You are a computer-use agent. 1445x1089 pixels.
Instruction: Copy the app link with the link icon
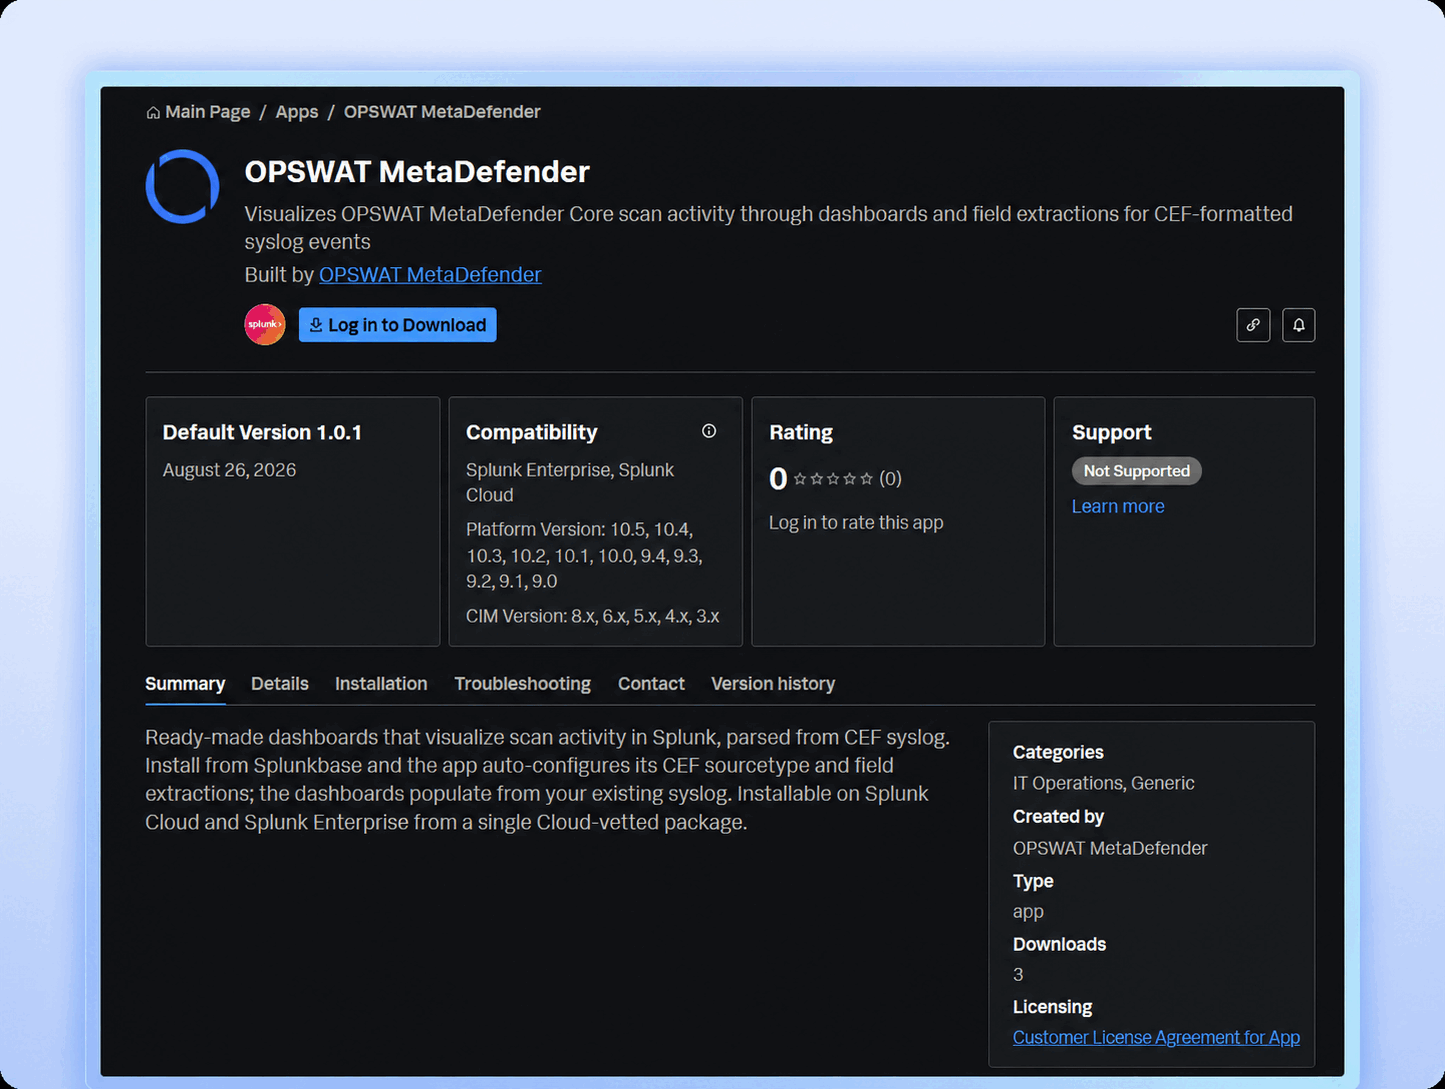(1253, 325)
